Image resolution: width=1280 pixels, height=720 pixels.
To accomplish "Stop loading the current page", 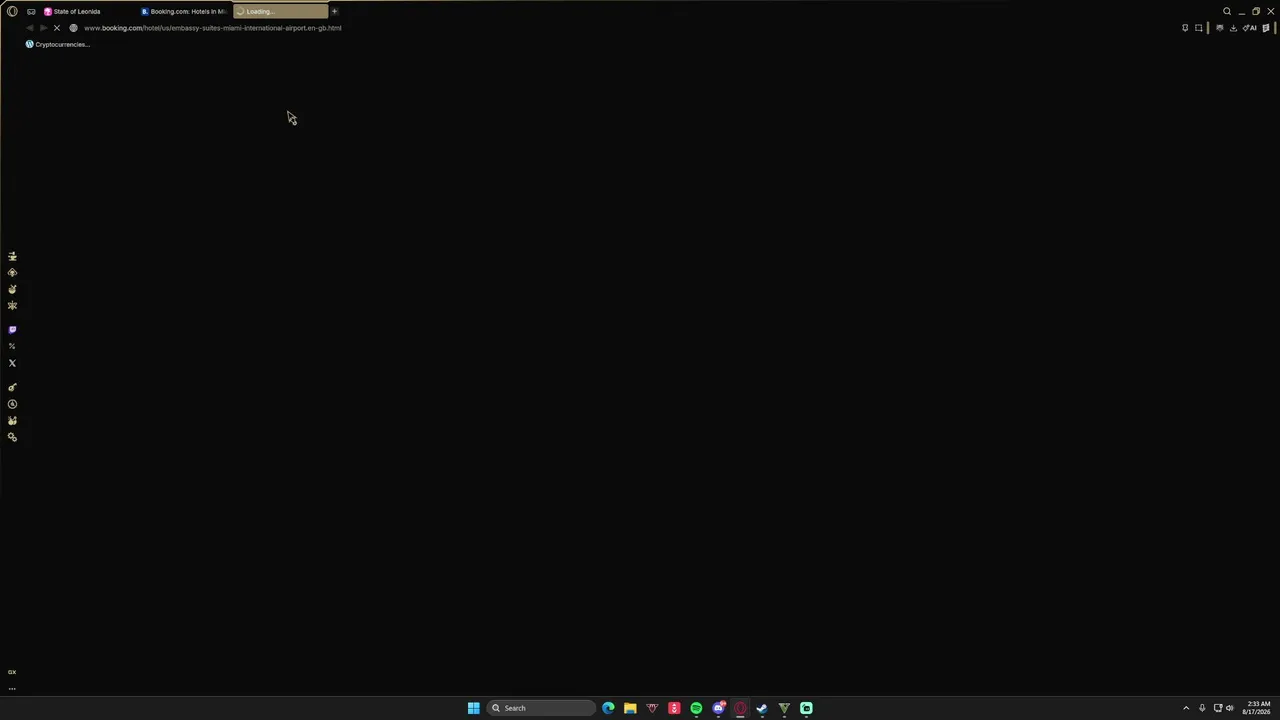I will [x=57, y=28].
